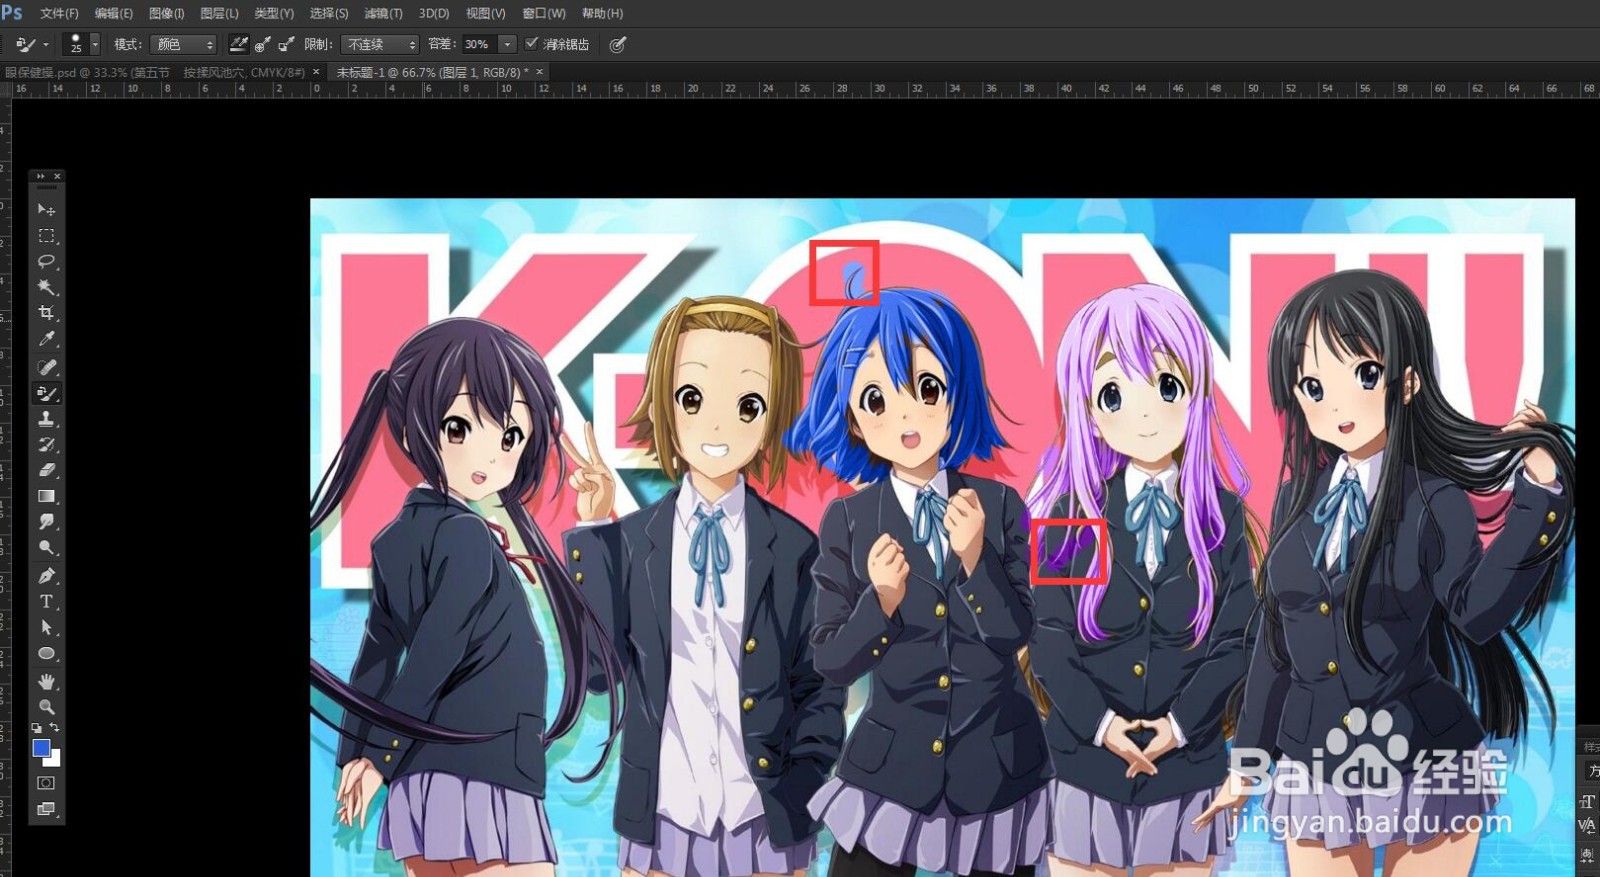
Task: Select the Smudge tool
Action: (x=46, y=522)
